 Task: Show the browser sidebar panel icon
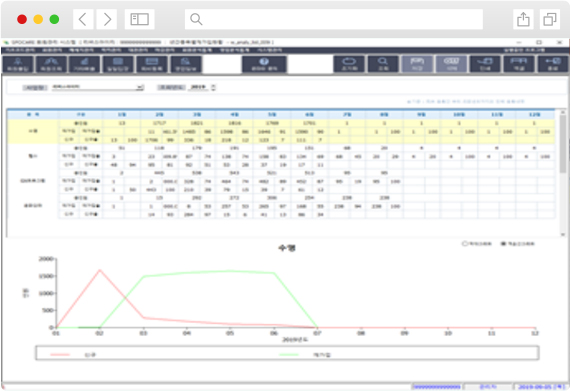(x=140, y=19)
